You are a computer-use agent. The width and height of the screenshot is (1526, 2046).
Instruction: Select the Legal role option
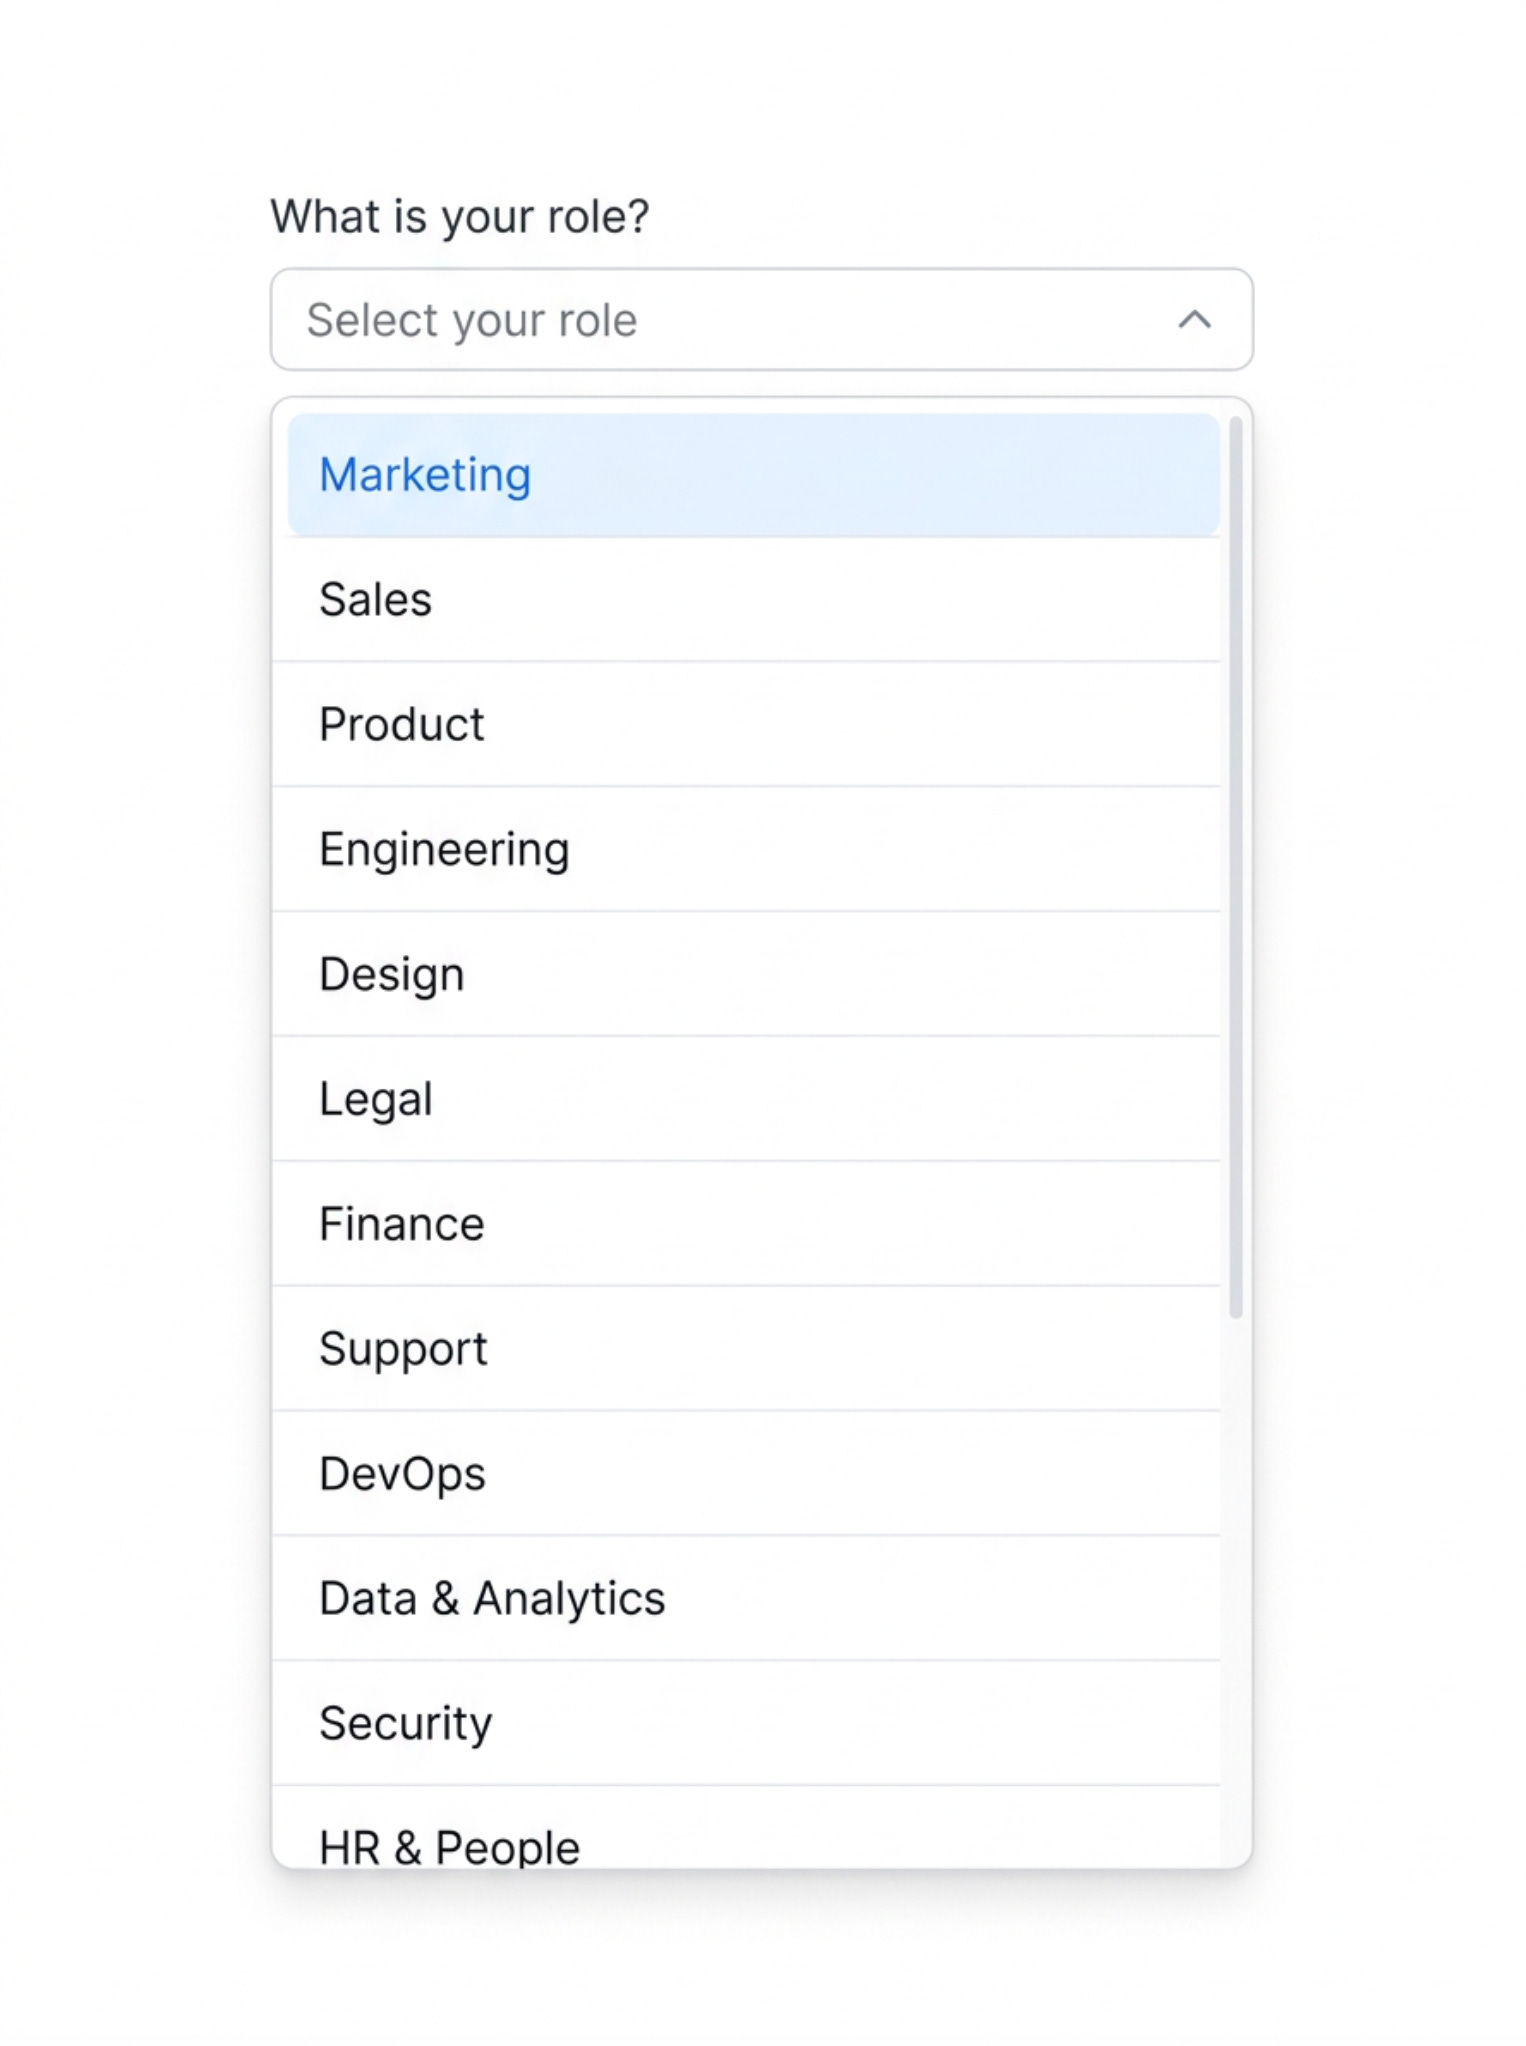click(x=746, y=1099)
